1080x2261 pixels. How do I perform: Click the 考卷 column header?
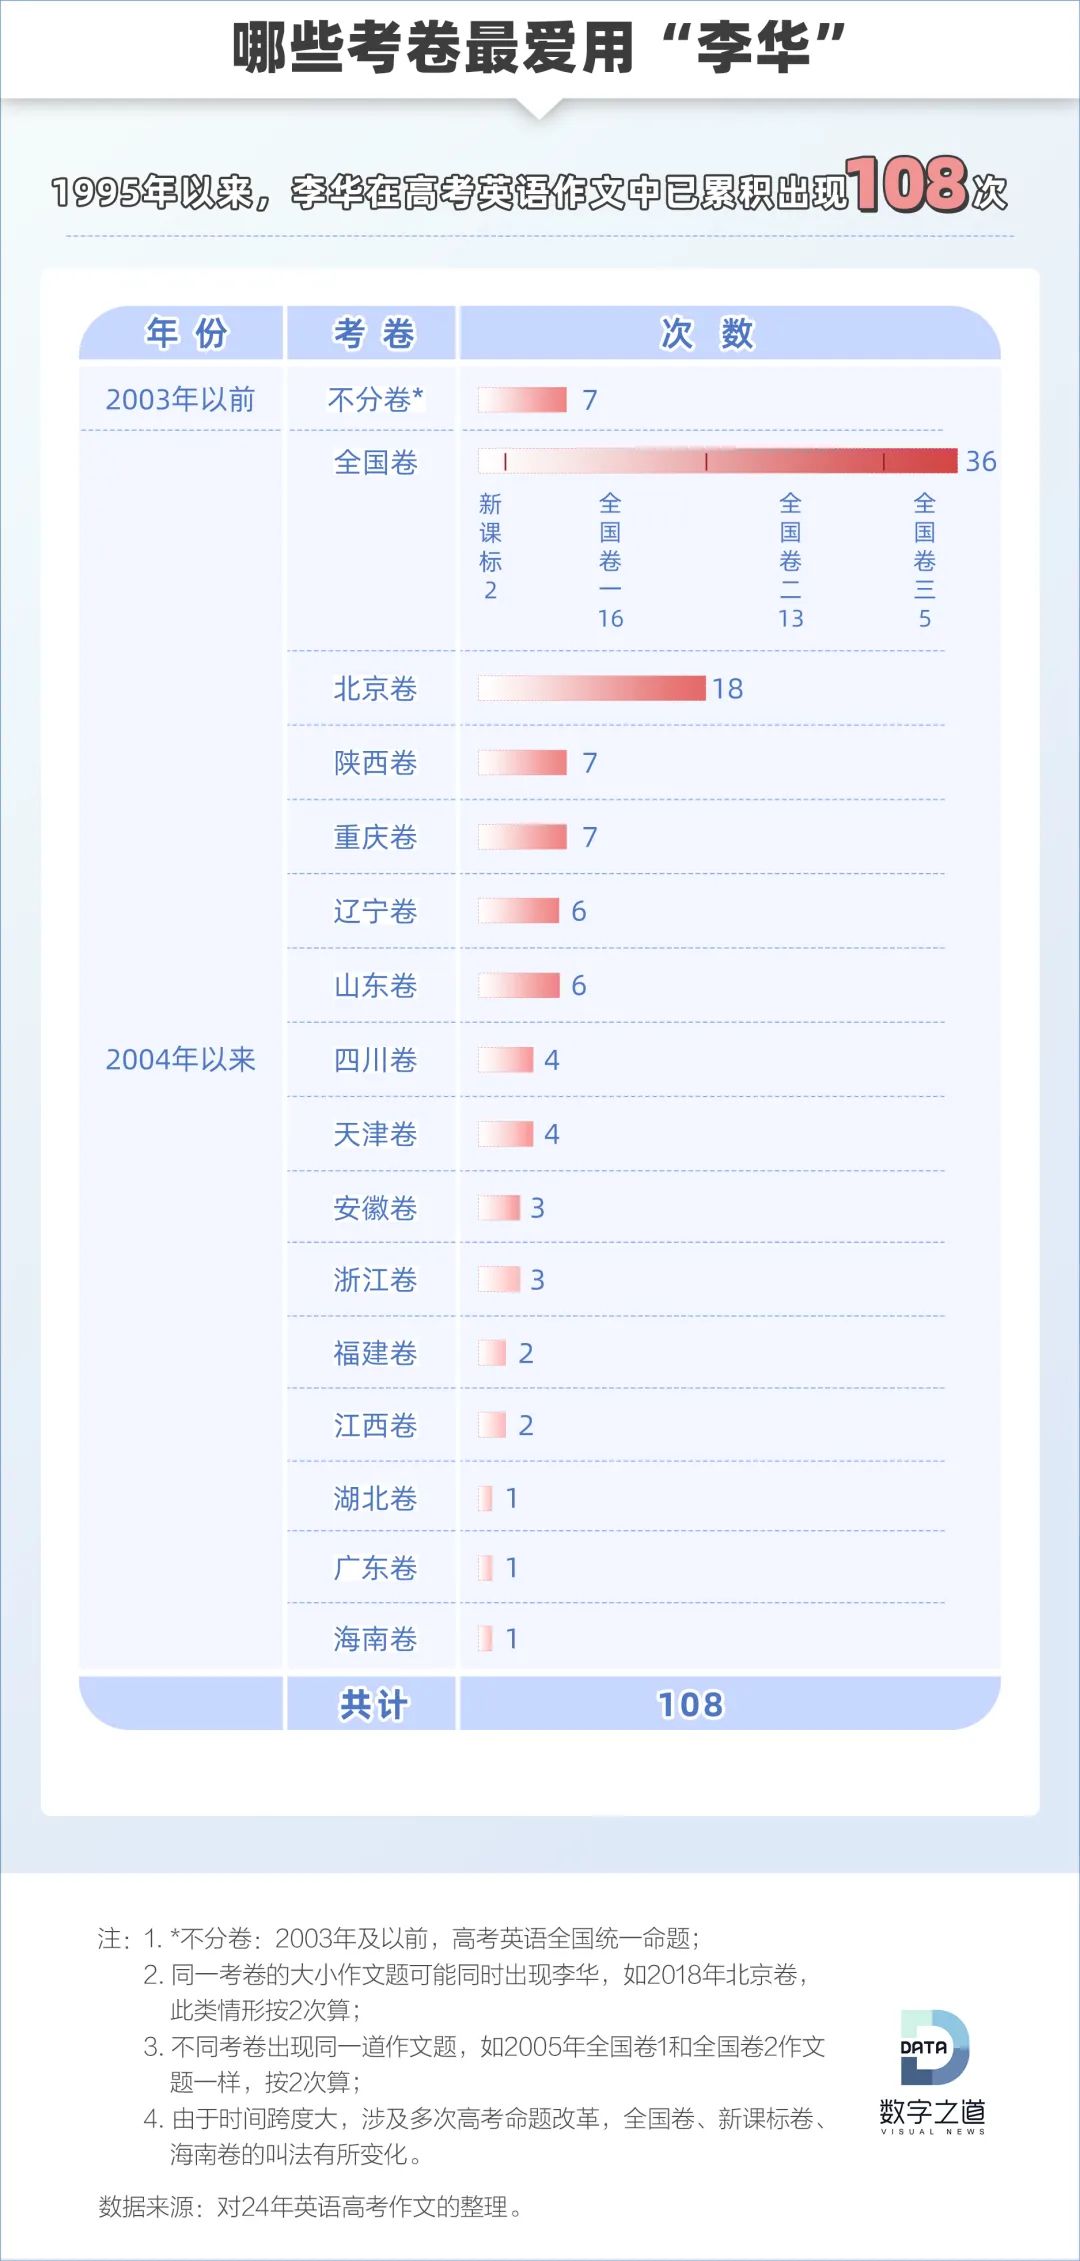(373, 333)
